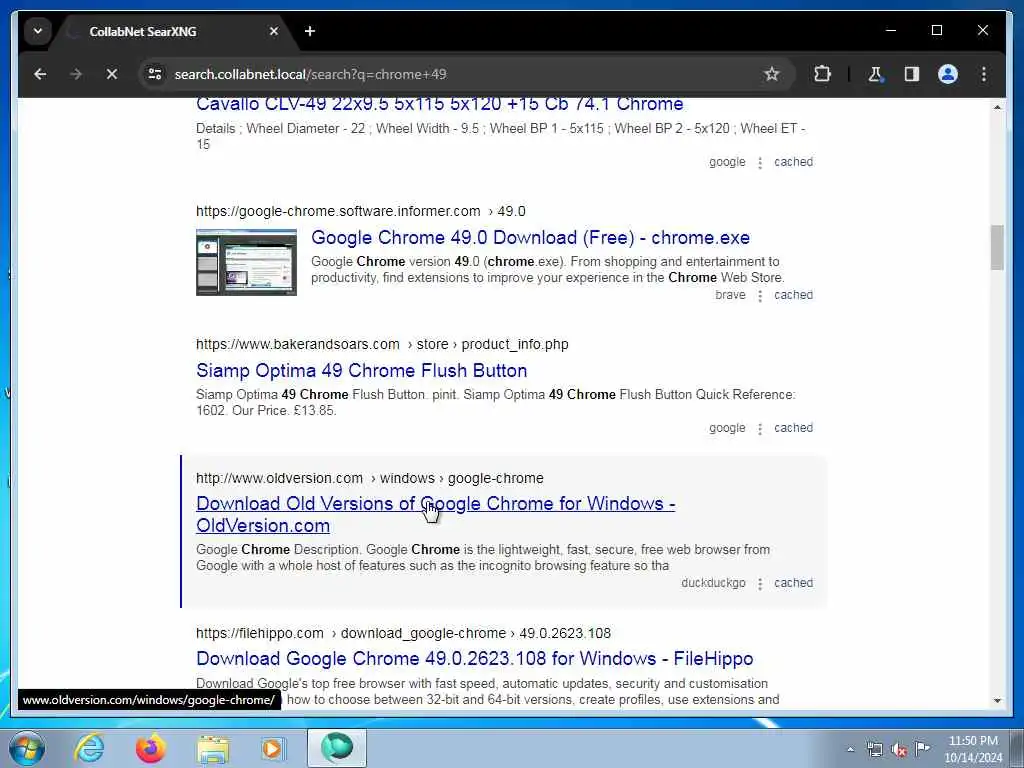Click the scrollbar down arrow

pyautogui.click(x=997, y=701)
